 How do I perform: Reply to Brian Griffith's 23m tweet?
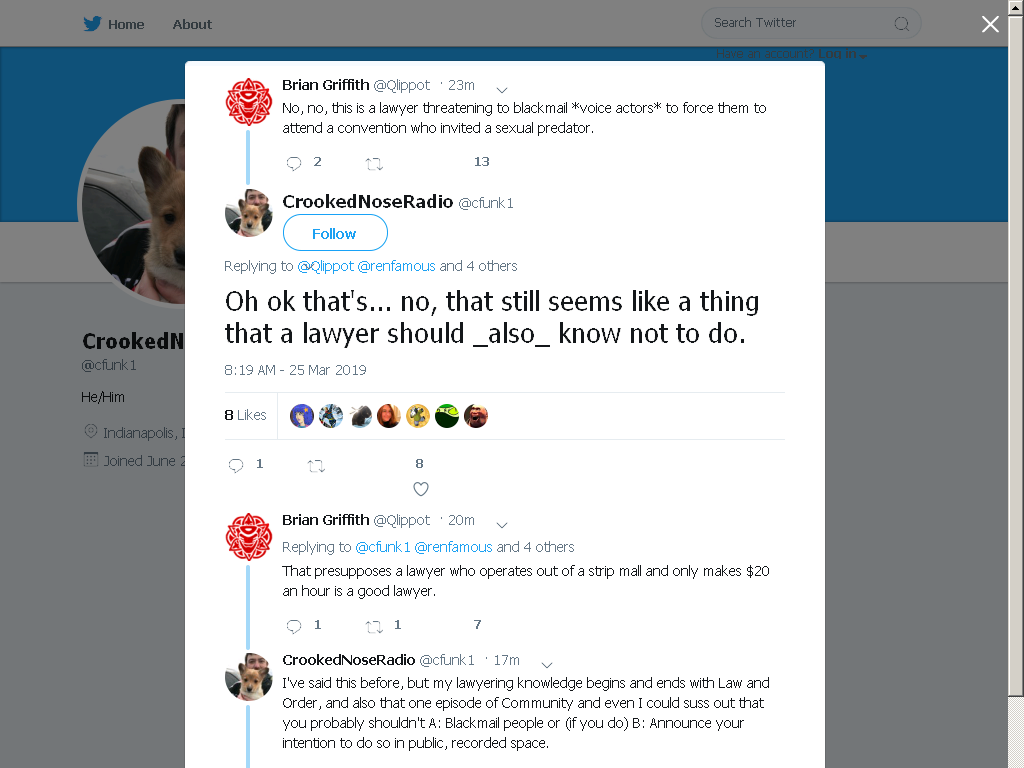point(294,163)
